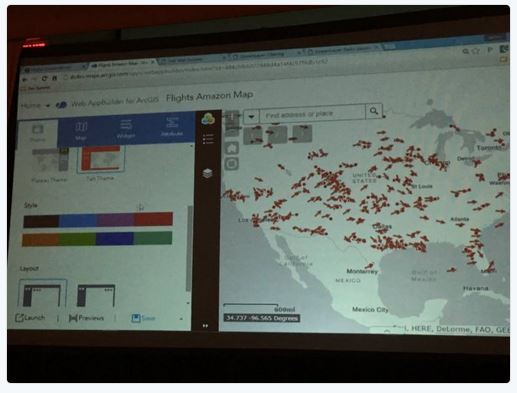Switch to the Widget tab
Image resolution: width=517 pixels, height=393 pixels.
pyautogui.click(x=126, y=129)
